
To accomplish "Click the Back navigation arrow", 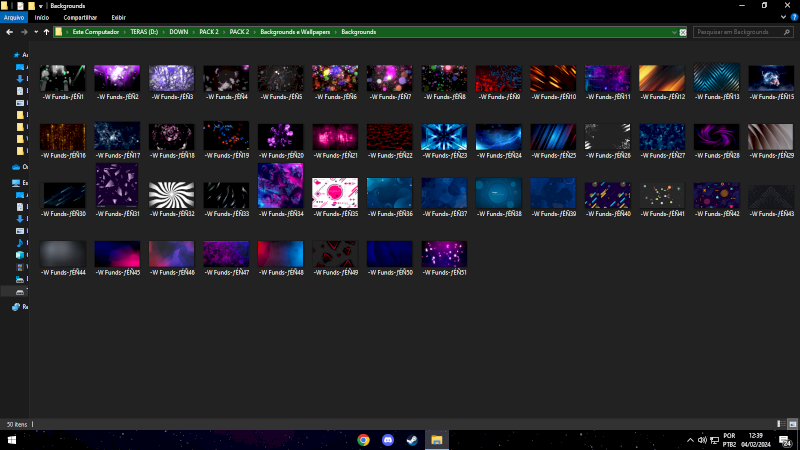I will pyautogui.click(x=10, y=32).
